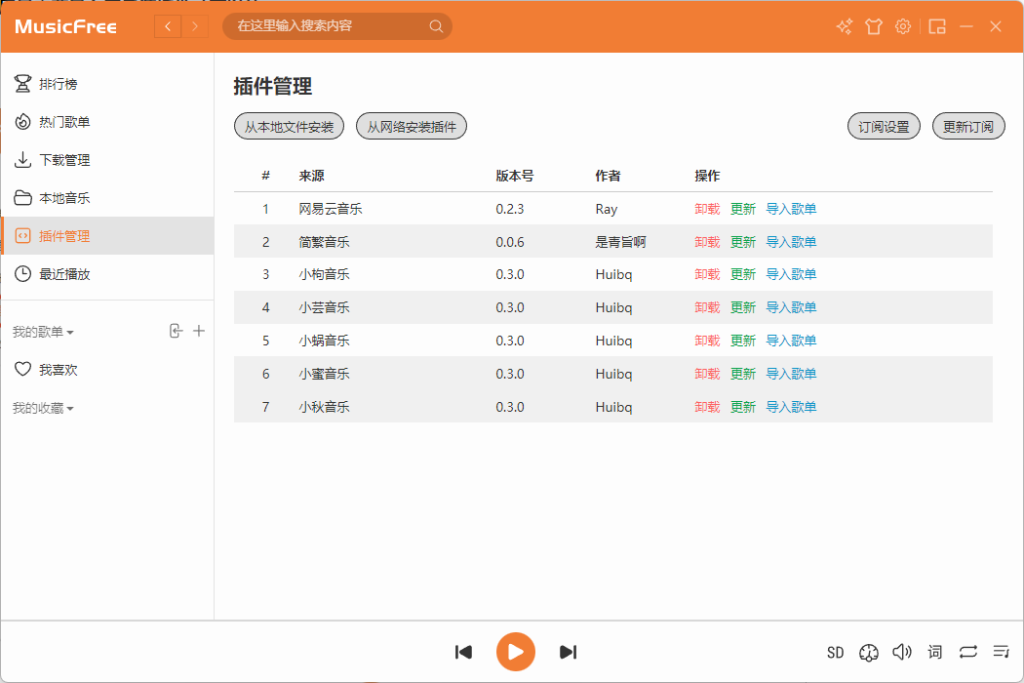The height and width of the screenshot is (683, 1024).
Task: Uninstall the 小蜗音乐 plugin
Action: pyautogui.click(x=707, y=340)
